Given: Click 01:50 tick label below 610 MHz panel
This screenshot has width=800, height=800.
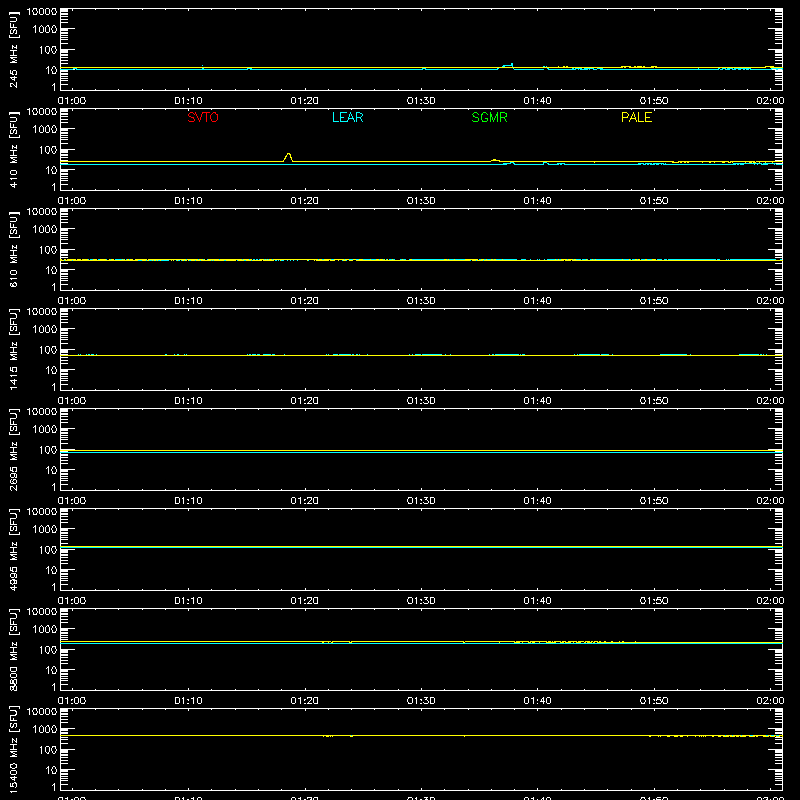Looking at the screenshot, I should 654,301.
